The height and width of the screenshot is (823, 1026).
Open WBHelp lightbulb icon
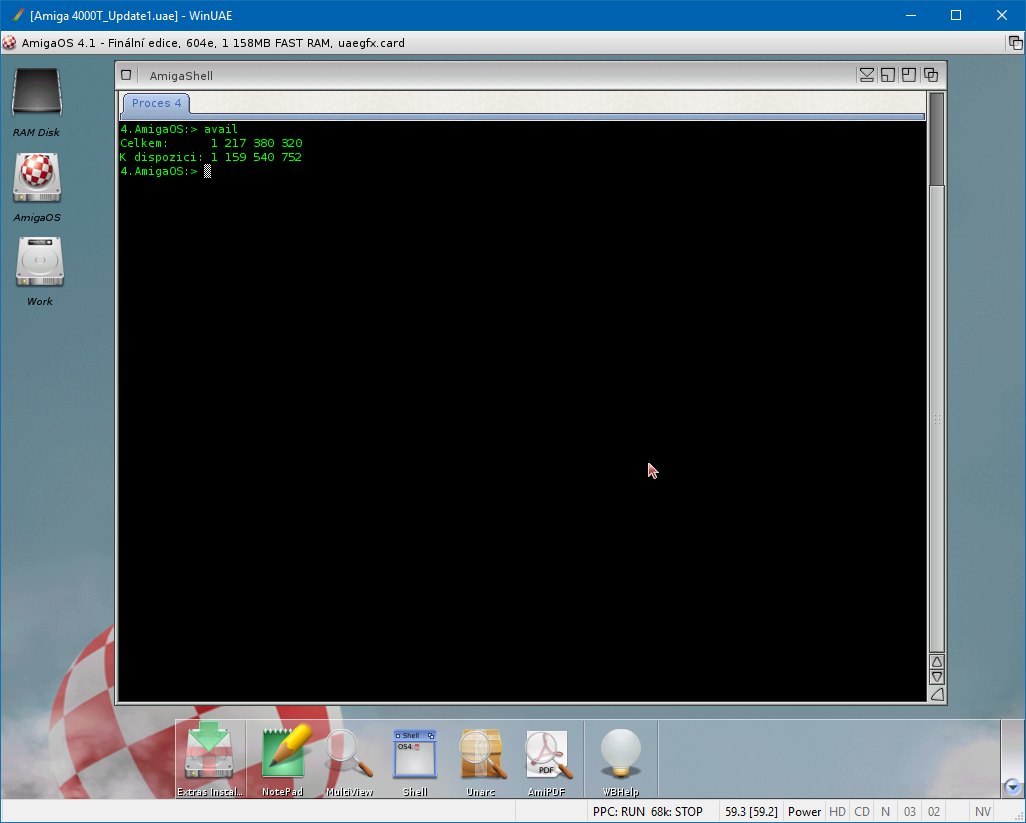click(x=620, y=754)
